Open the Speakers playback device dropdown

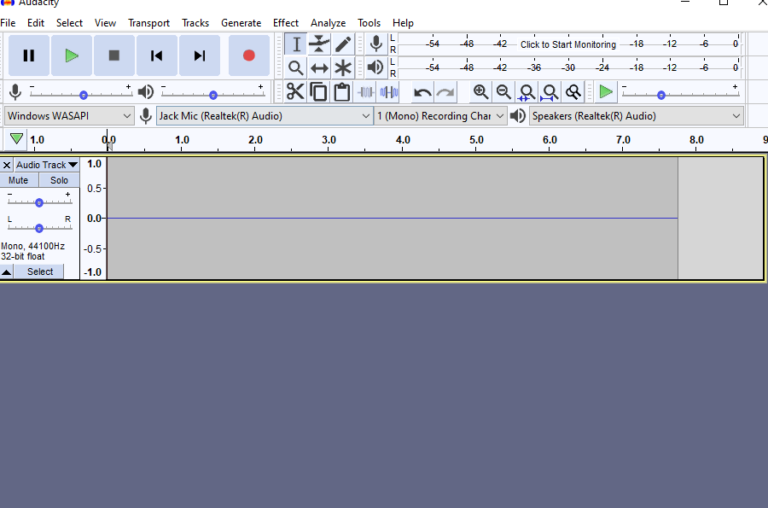pyautogui.click(x=636, y=116)
